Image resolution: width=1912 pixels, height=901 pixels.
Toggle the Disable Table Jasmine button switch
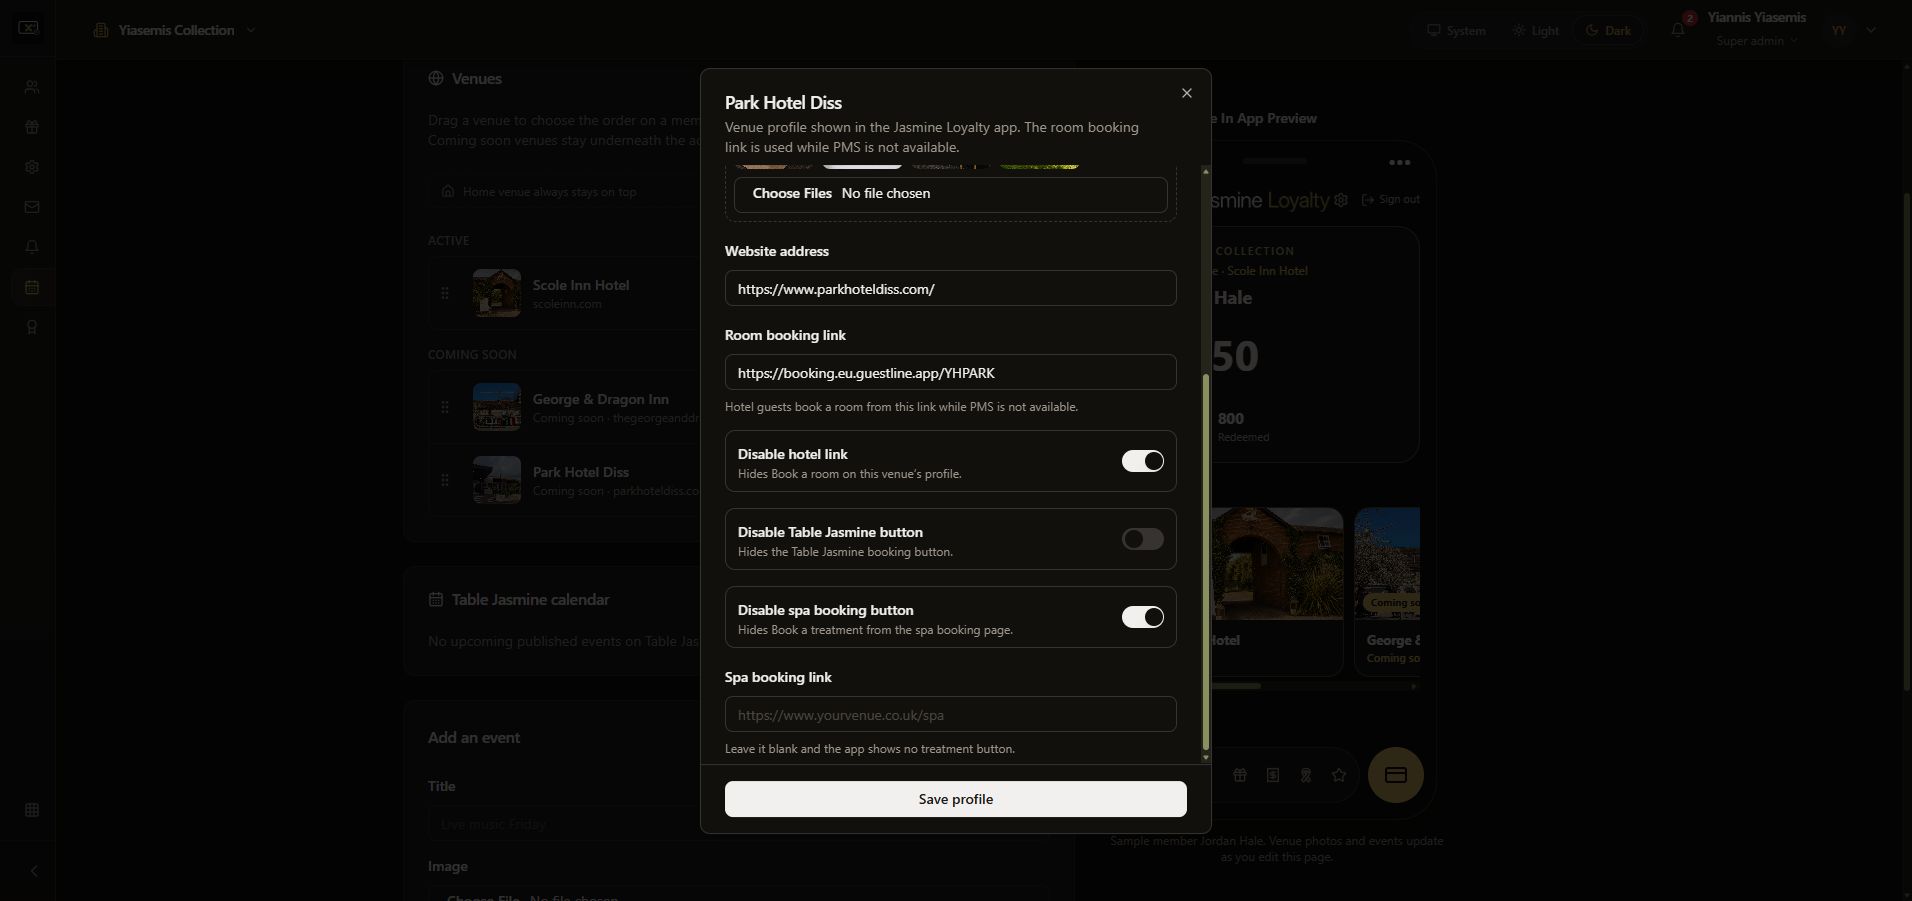pos(1142,539)
